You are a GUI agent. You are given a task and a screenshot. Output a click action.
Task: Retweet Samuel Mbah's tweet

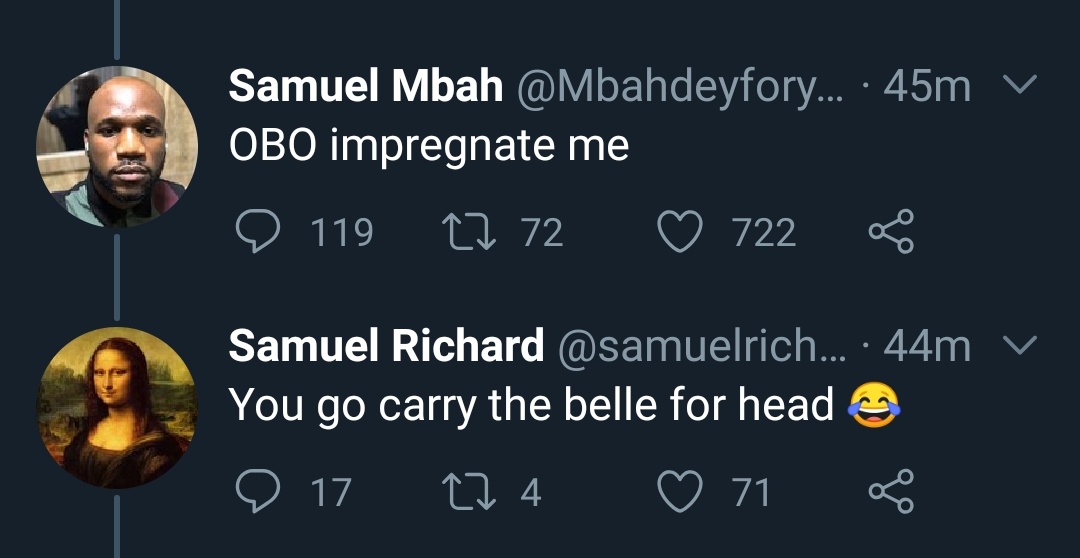click(x=468, y=231)
